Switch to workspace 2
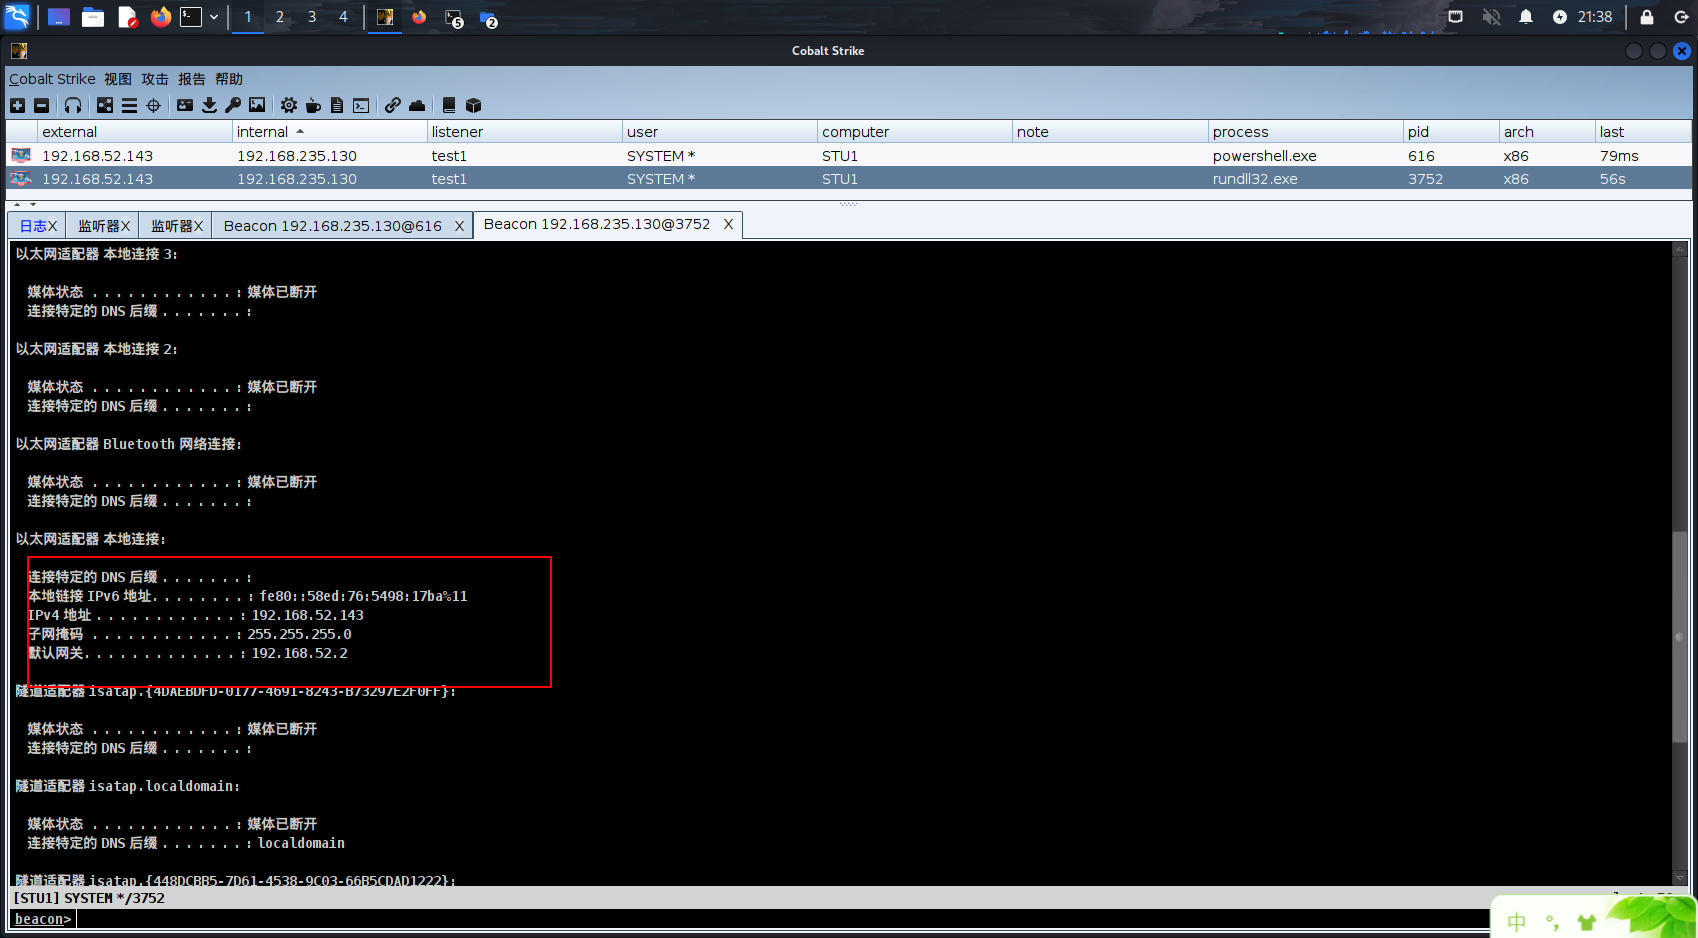Image resolution: width=1698 pixels, height=938 pixels. [x=280, y=17]
